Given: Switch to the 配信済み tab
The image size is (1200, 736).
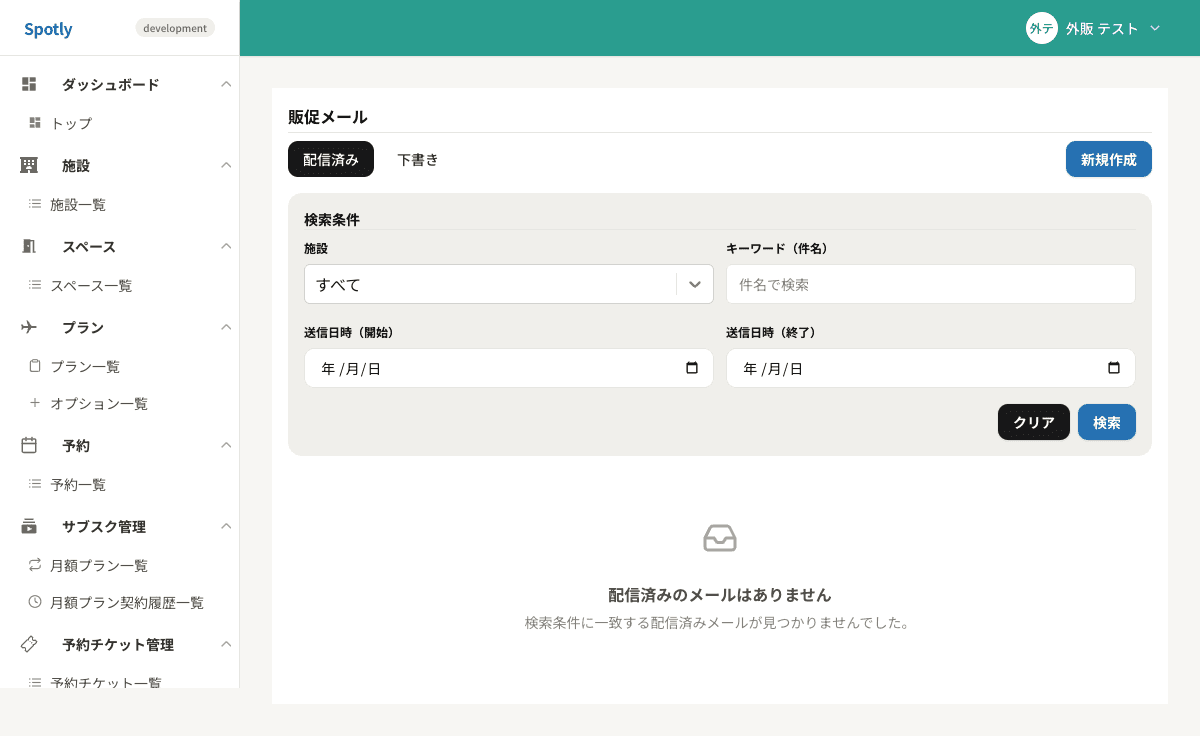Looking at the screenshot, I should tap(331, 159).
